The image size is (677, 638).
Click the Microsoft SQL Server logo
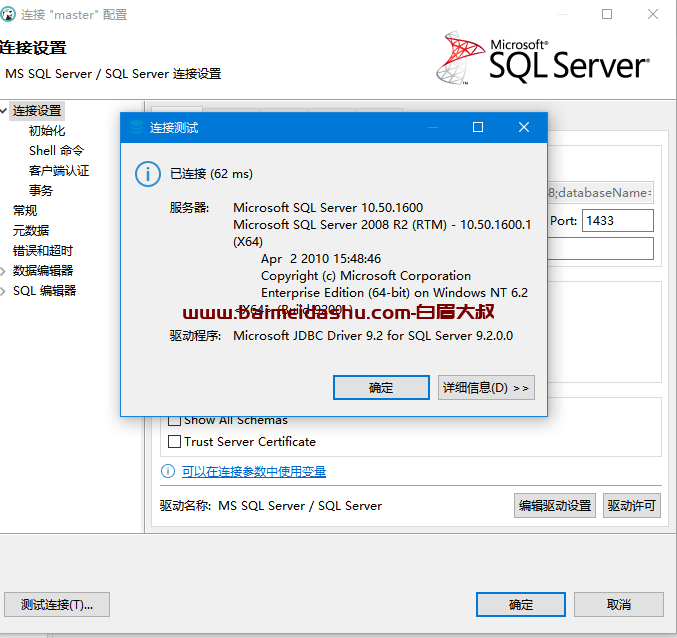(543, 59)
